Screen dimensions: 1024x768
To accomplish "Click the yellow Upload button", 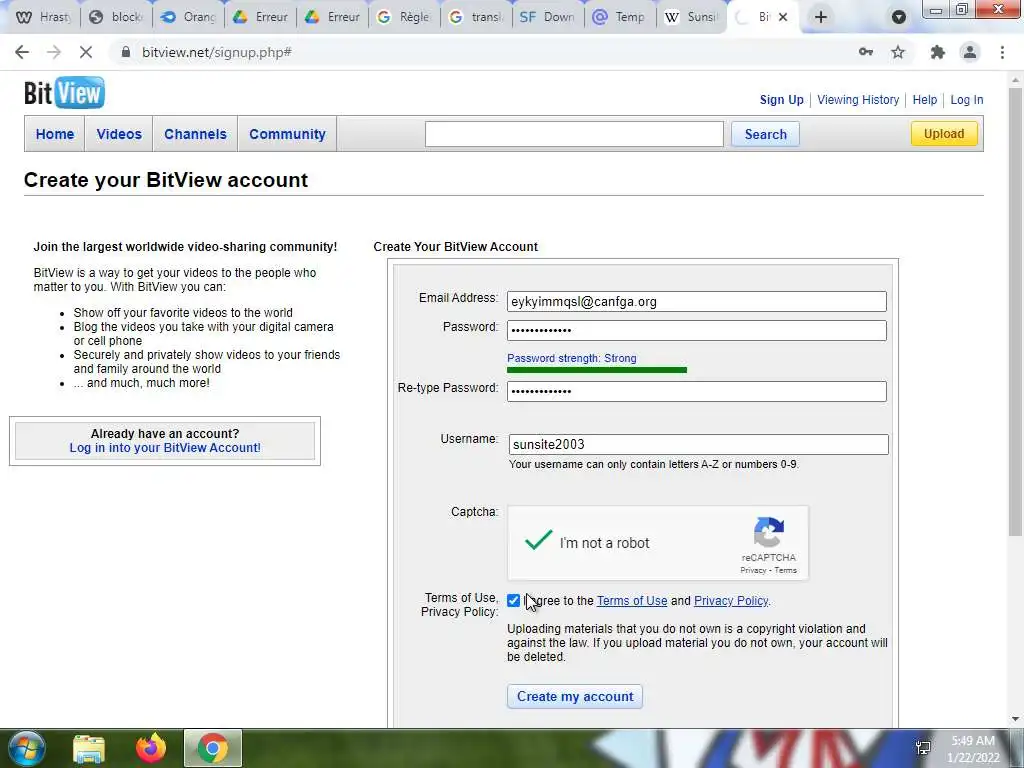I will pos(944,134).
